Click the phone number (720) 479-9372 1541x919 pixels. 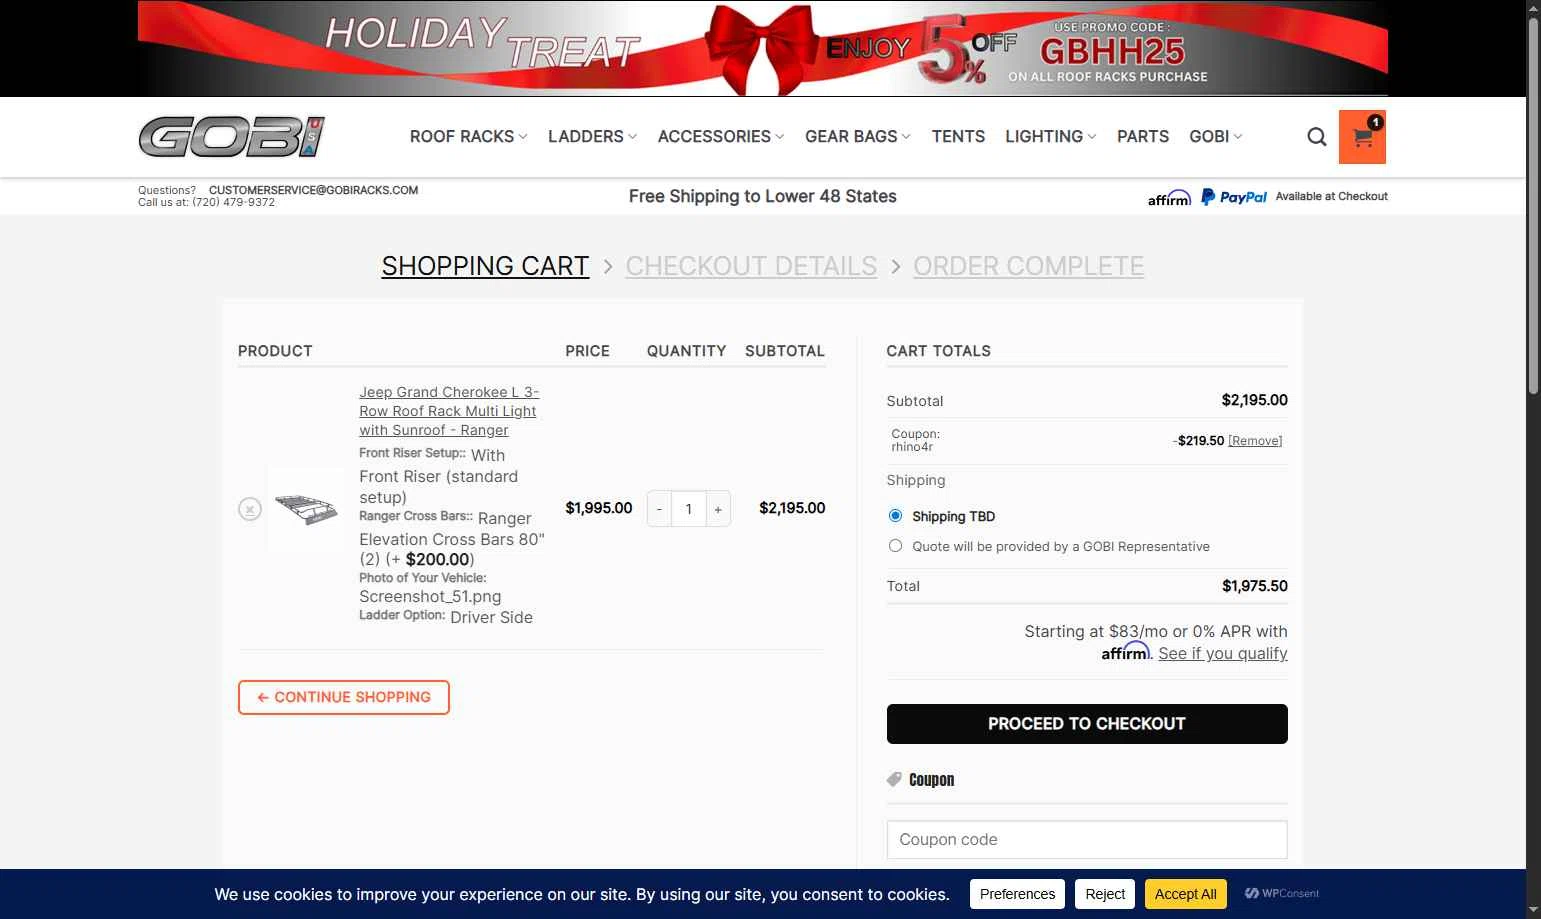233,202
